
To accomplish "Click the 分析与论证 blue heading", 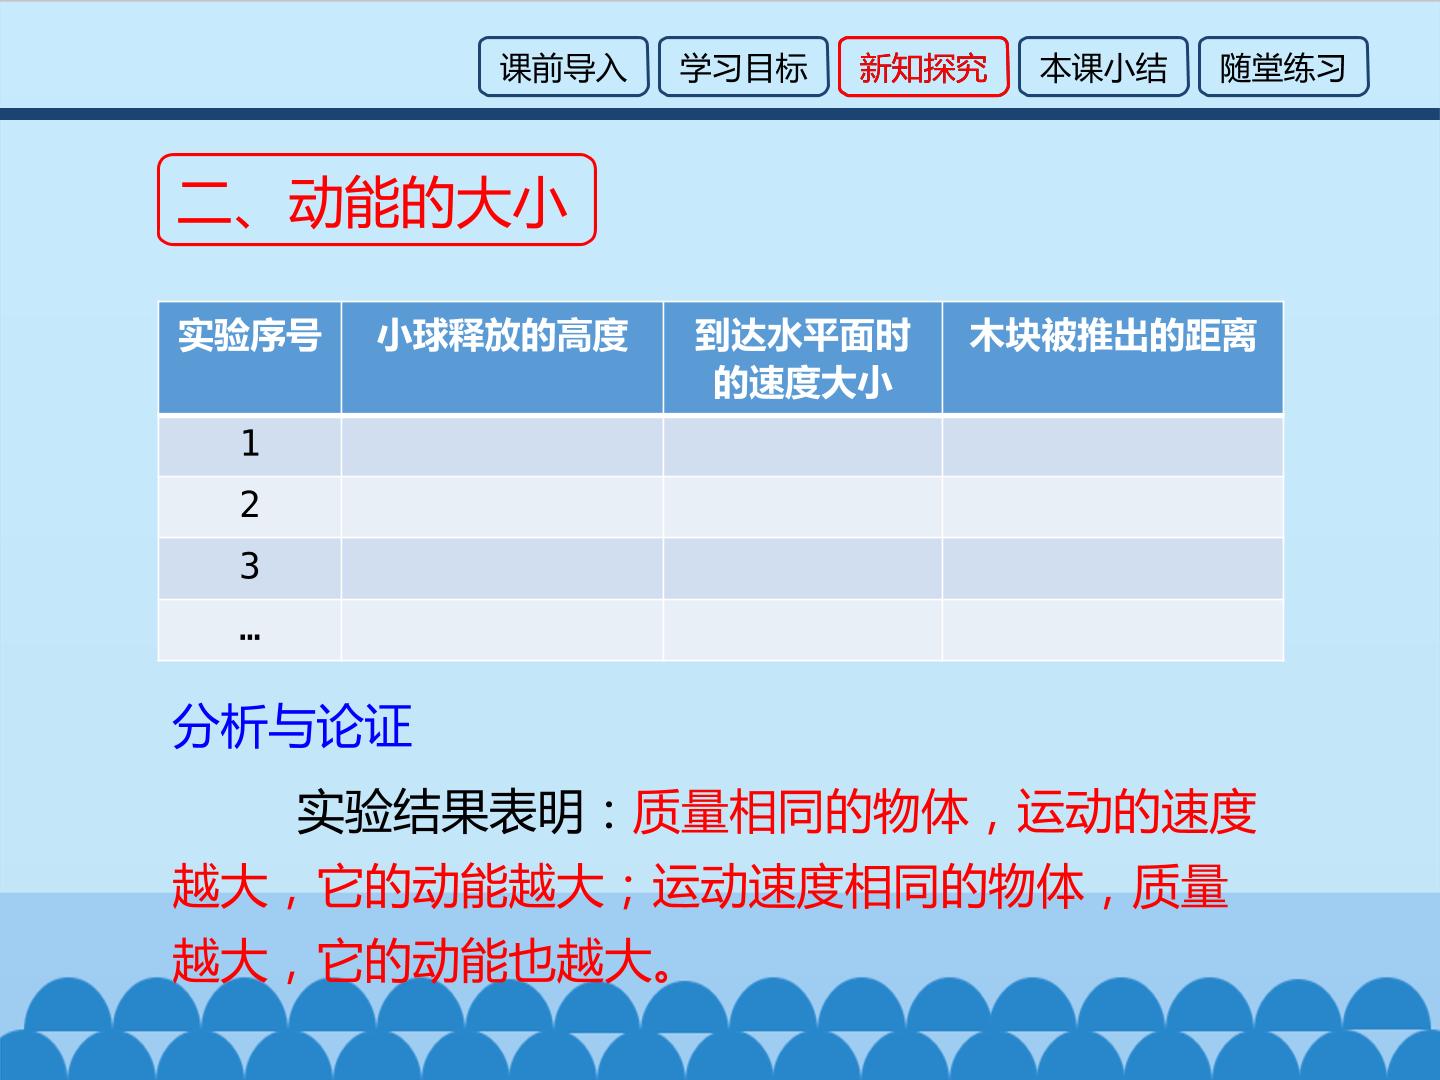I will click(292, 726).
